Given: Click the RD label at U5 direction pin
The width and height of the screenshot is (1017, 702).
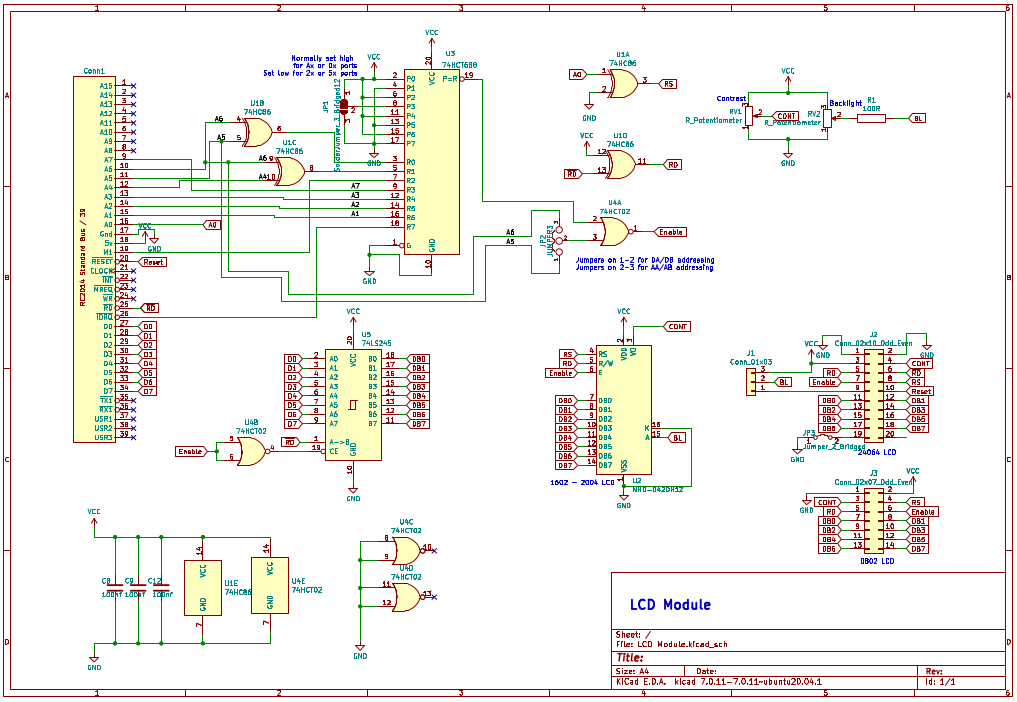Looking at the screenshot, I should [x=290, y=442].
